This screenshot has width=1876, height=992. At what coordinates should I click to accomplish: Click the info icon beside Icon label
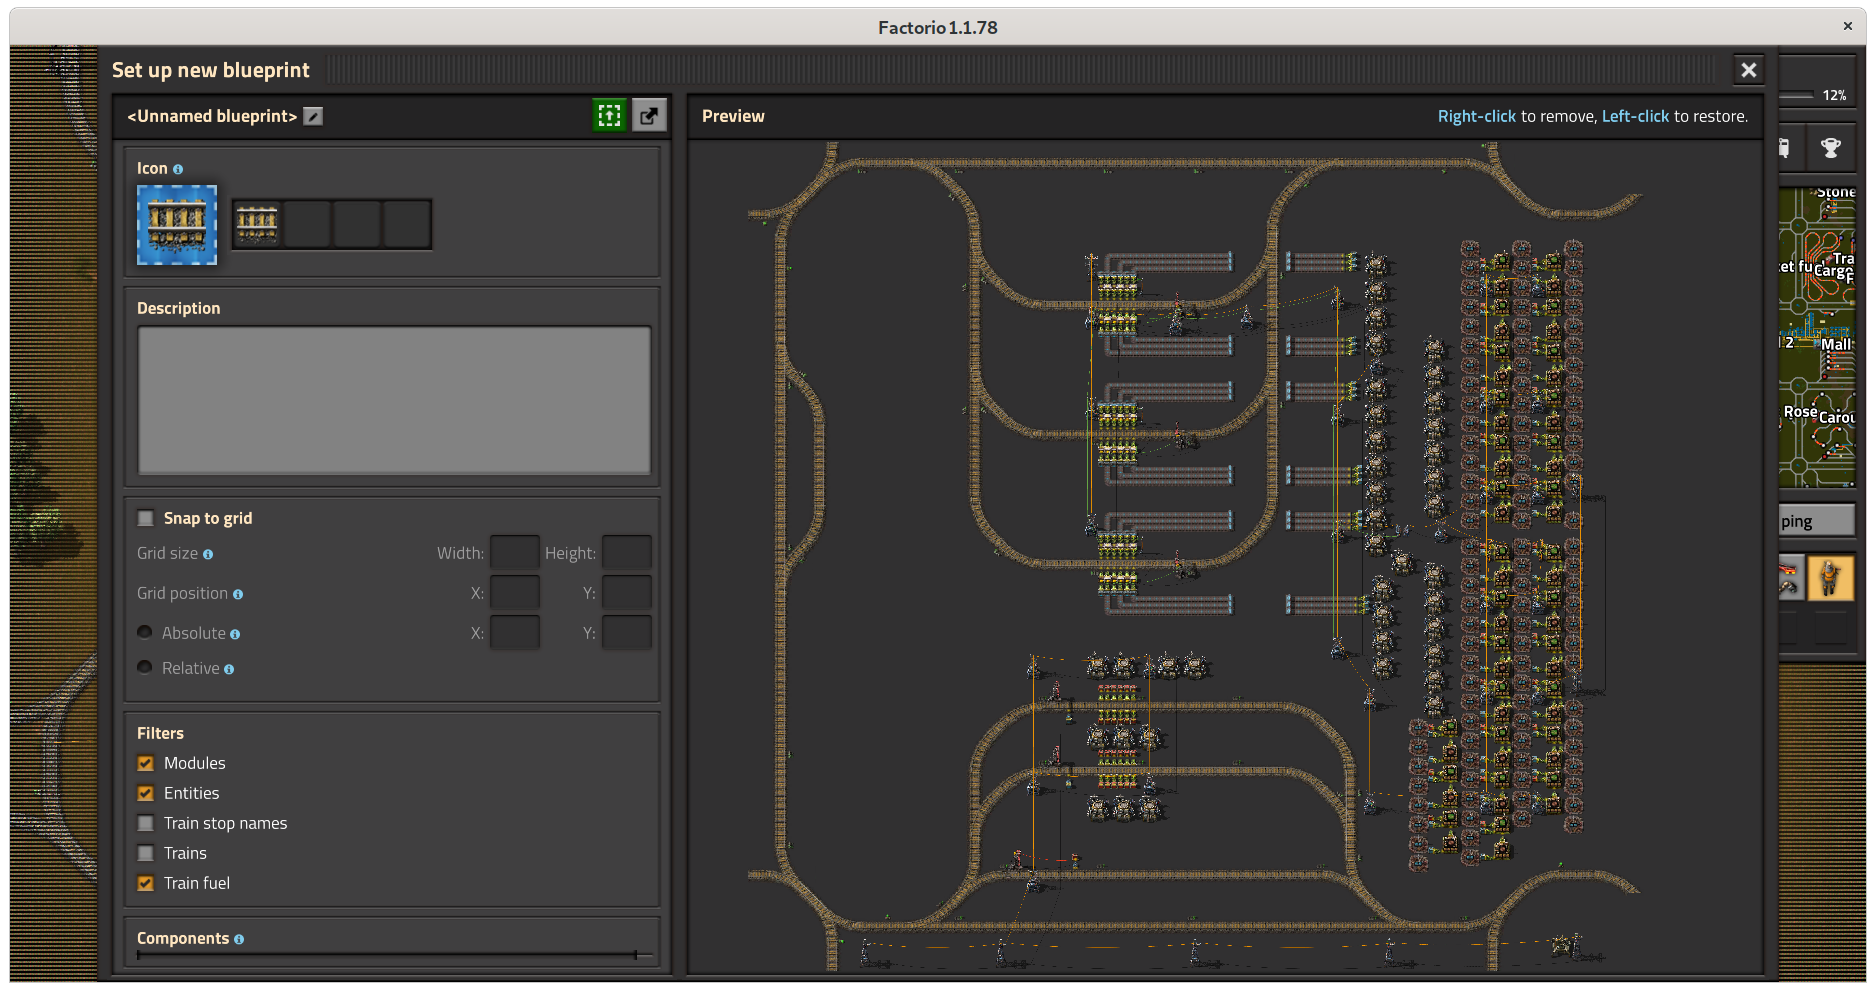point(178,170)
